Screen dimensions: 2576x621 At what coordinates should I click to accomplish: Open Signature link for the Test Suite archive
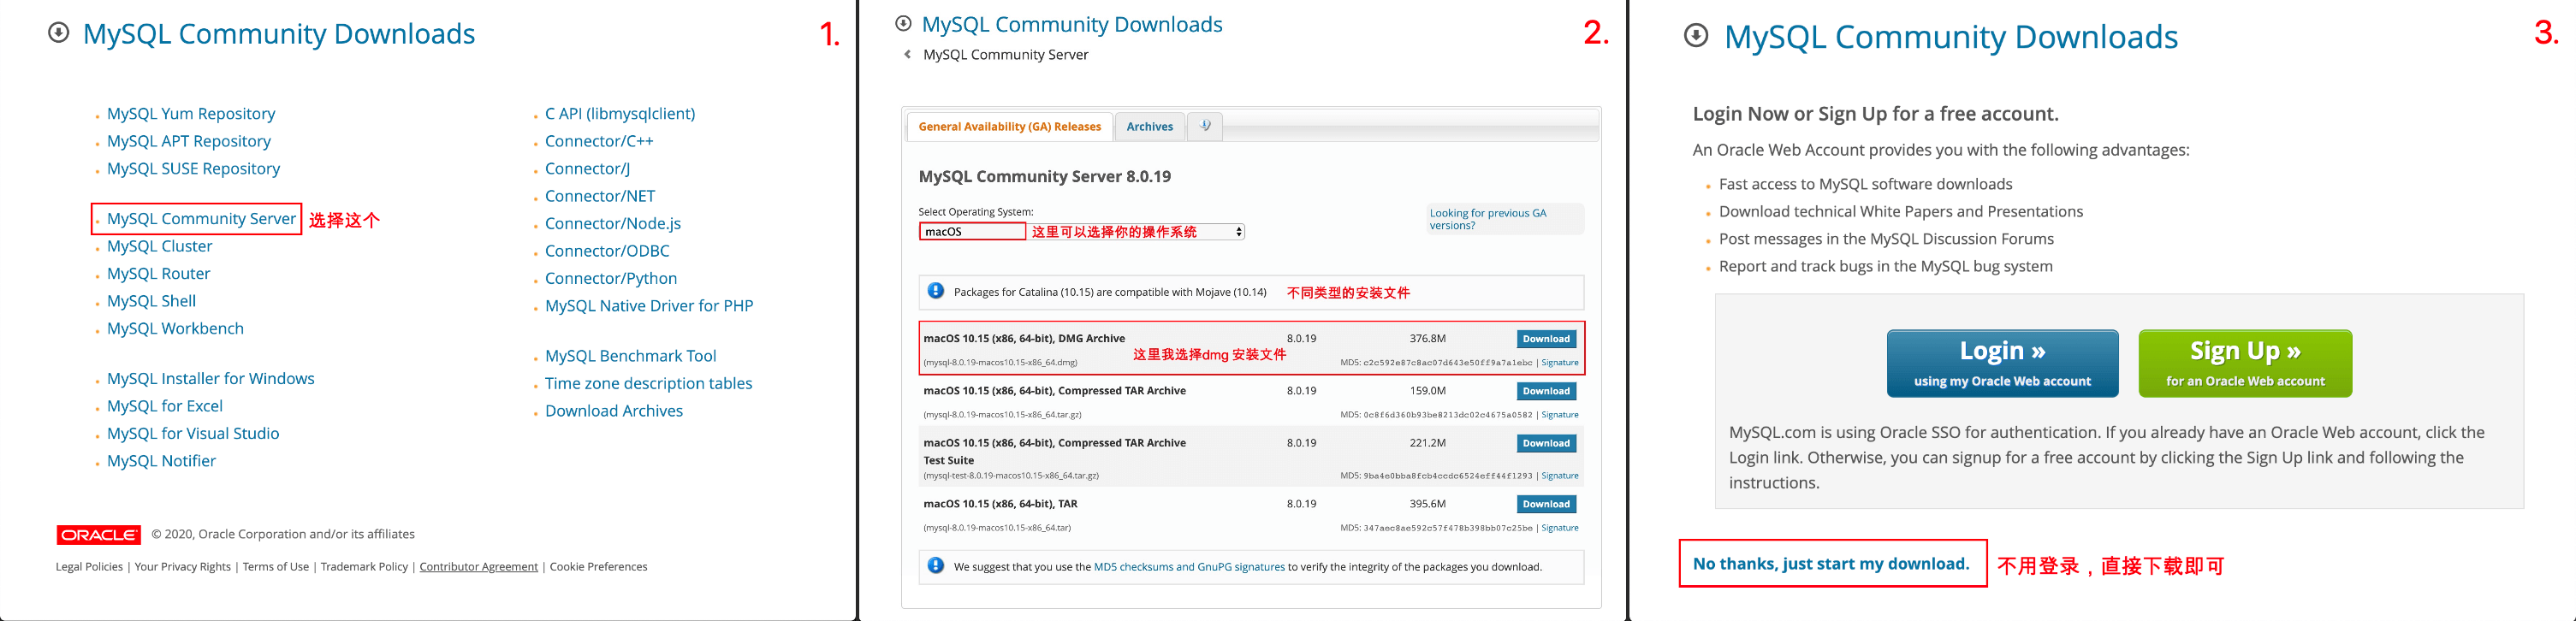click(1559, 476)
